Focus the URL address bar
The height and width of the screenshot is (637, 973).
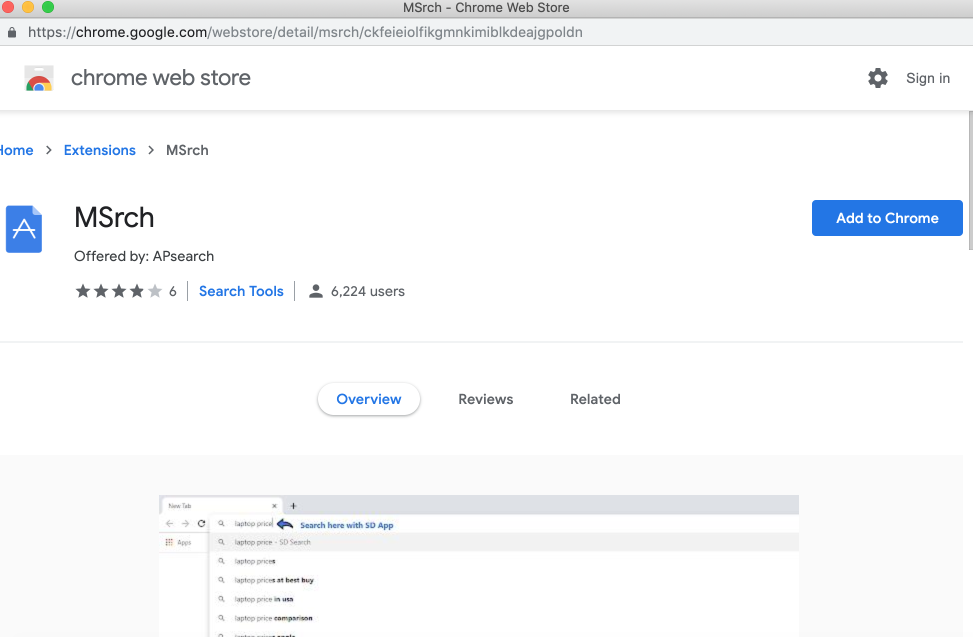click(x=400, y=32)
